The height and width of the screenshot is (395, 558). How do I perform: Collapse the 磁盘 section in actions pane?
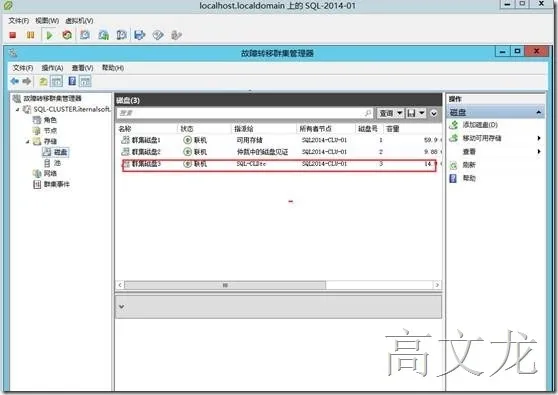click(538, 112)
